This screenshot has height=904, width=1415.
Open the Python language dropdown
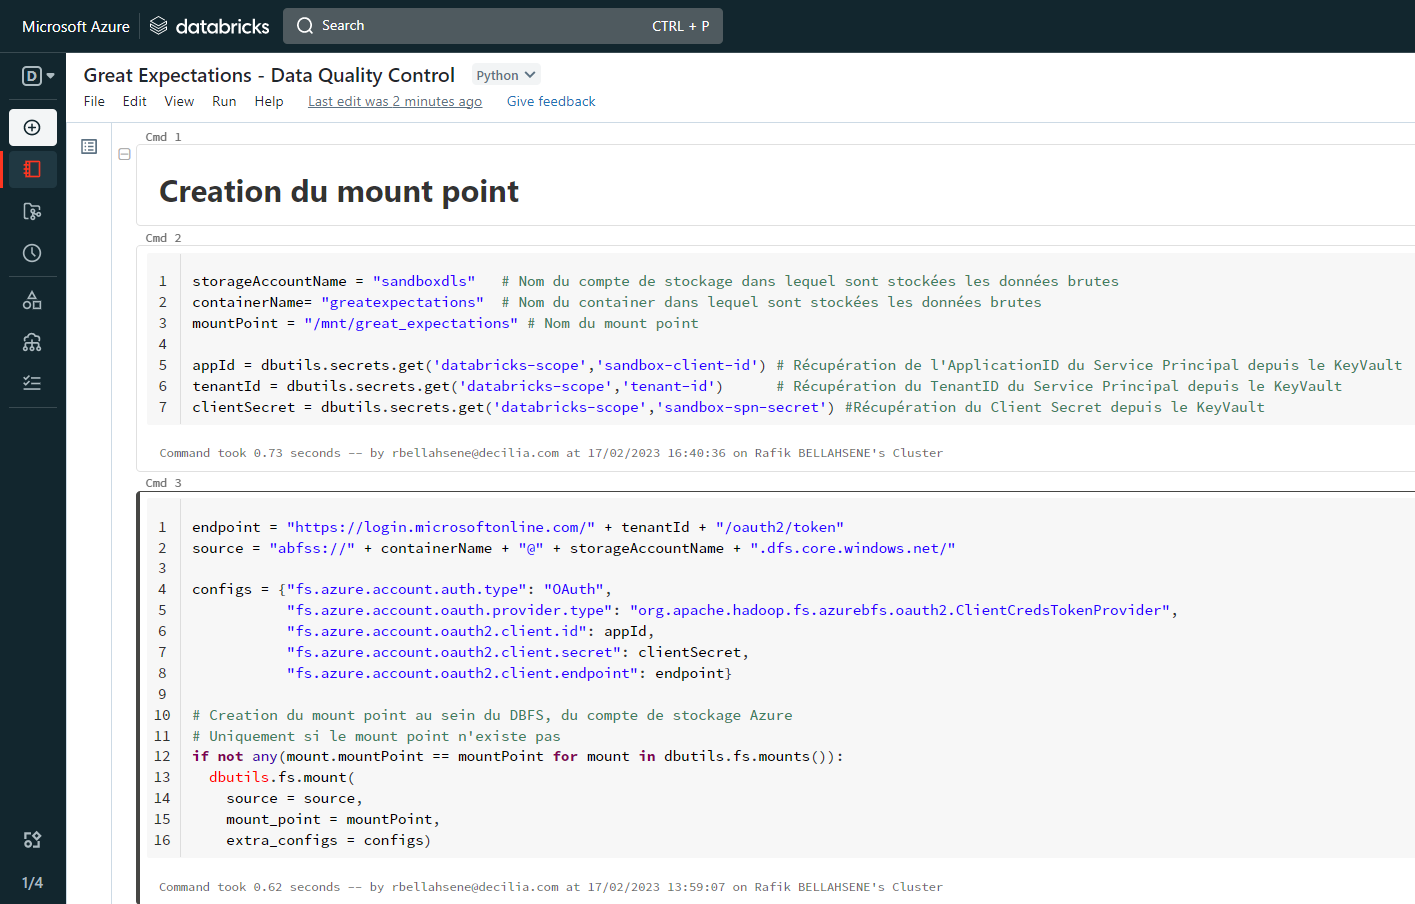[506, 75]
